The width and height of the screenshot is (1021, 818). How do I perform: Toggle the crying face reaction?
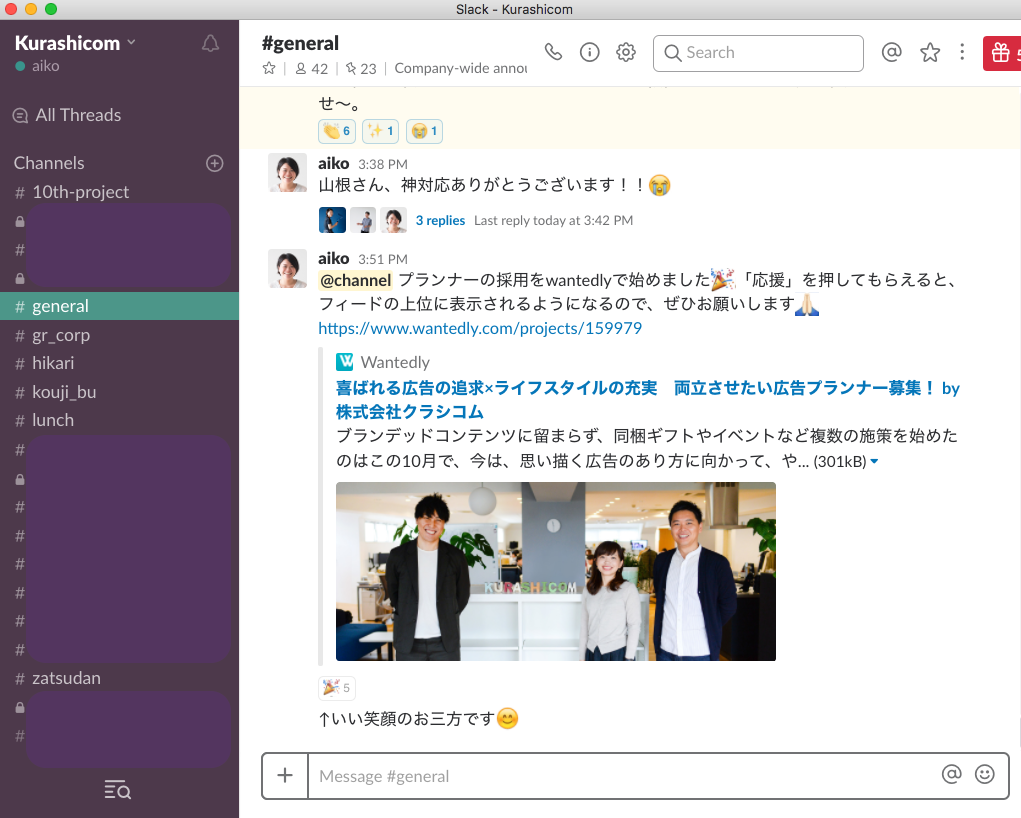425,131
